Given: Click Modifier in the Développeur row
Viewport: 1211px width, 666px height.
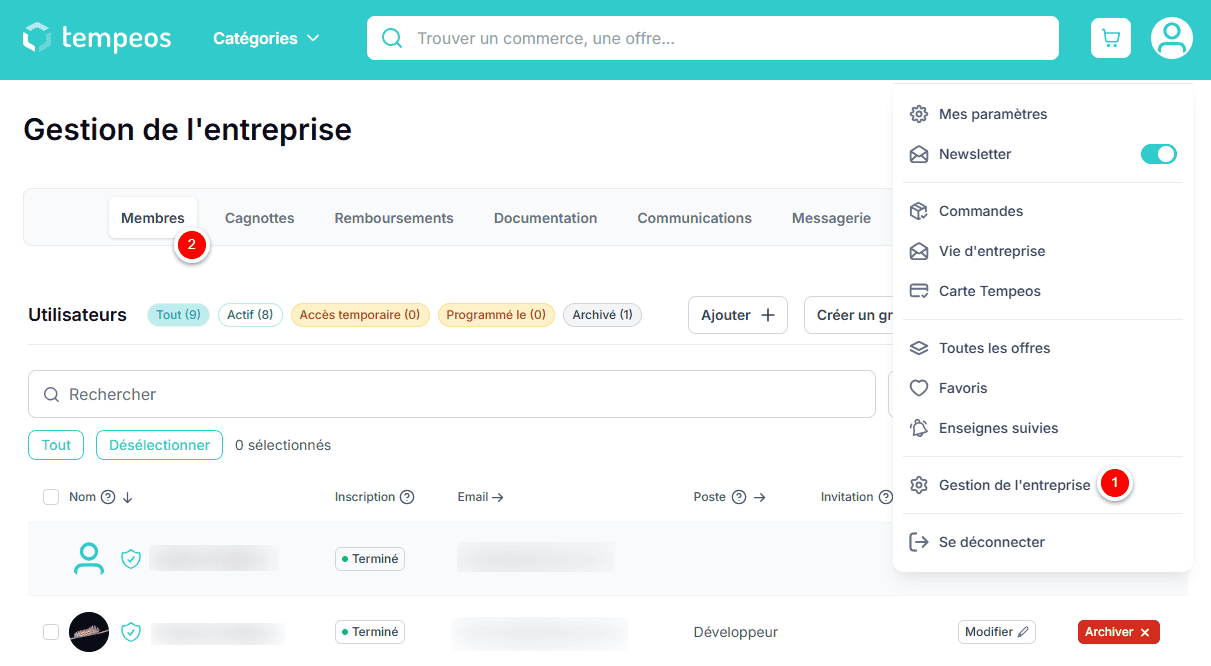Looking at the screenshot, I should (x=997, y=632).
